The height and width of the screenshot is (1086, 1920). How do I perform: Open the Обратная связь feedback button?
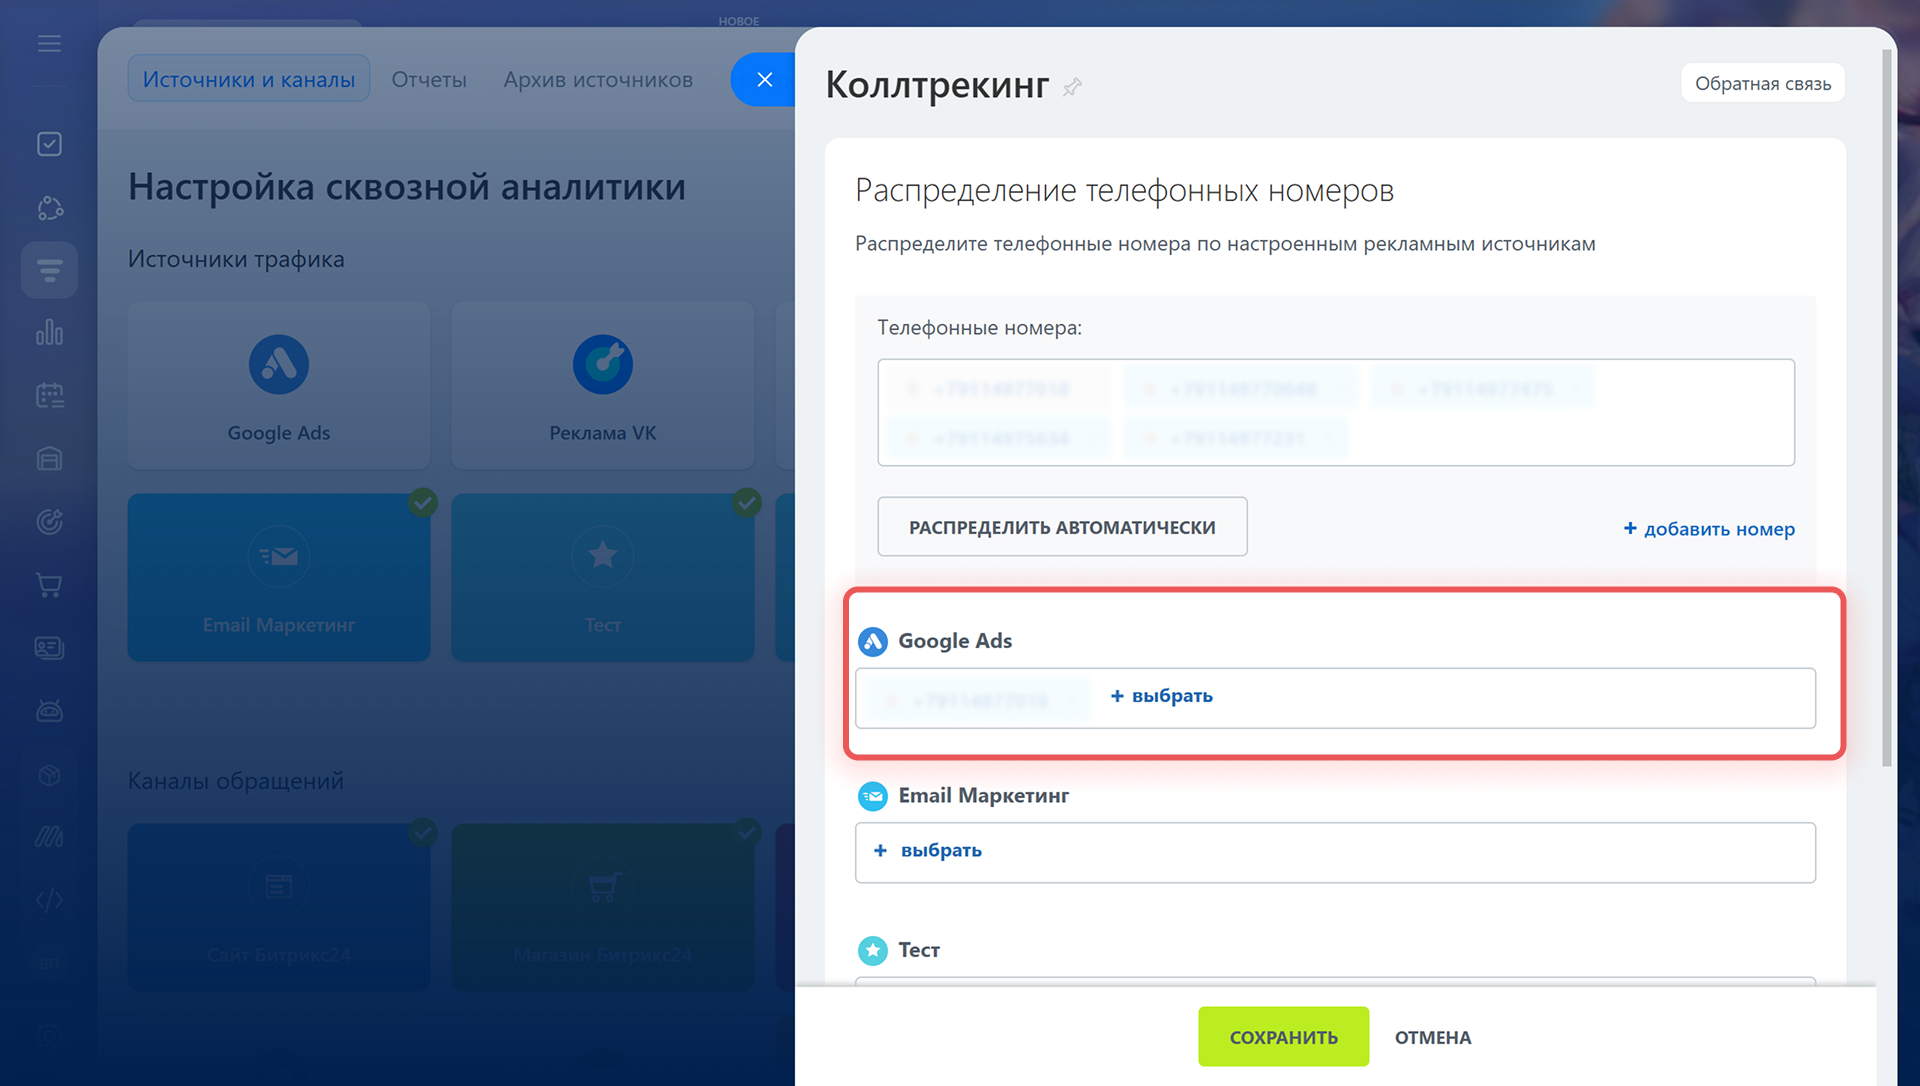coord(1762,83)
